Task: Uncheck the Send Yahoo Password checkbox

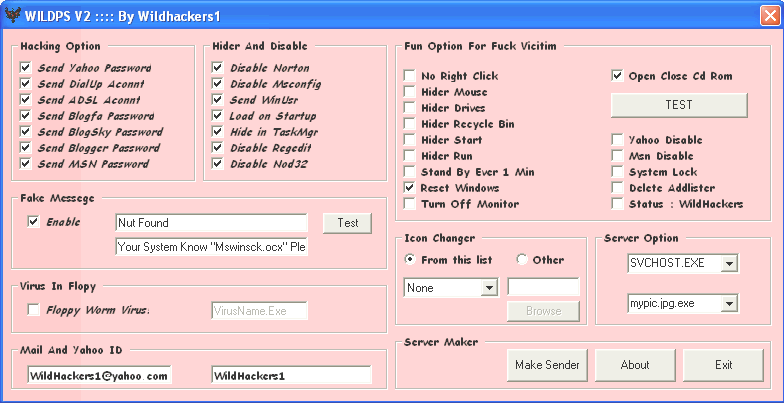Action: 26,68
